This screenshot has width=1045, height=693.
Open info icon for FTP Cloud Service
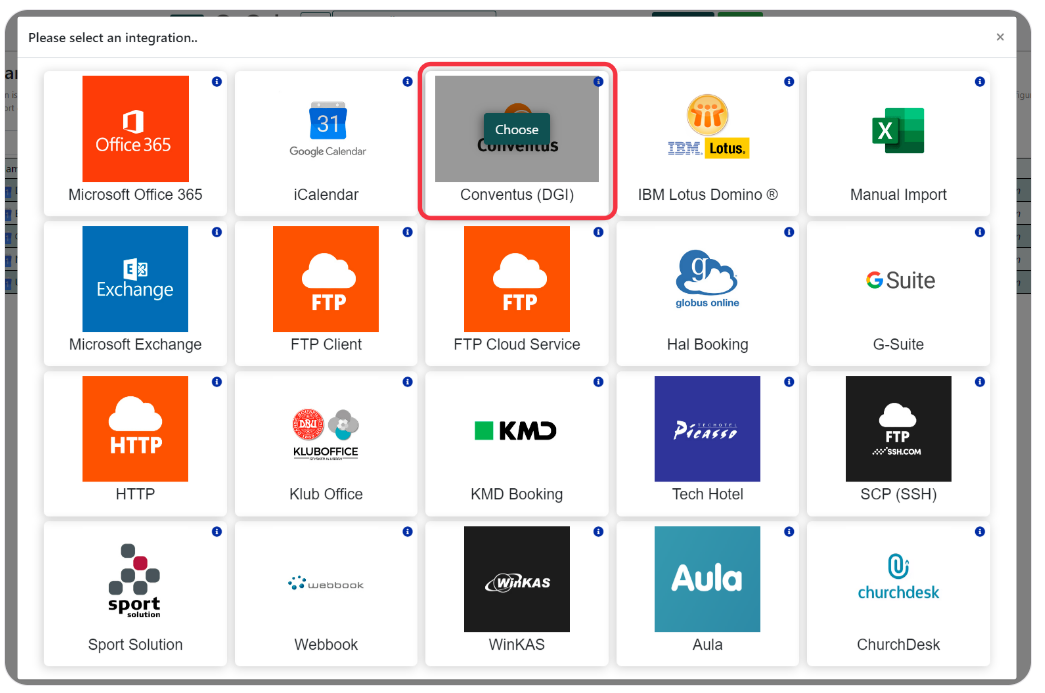[x=598, y=232]
